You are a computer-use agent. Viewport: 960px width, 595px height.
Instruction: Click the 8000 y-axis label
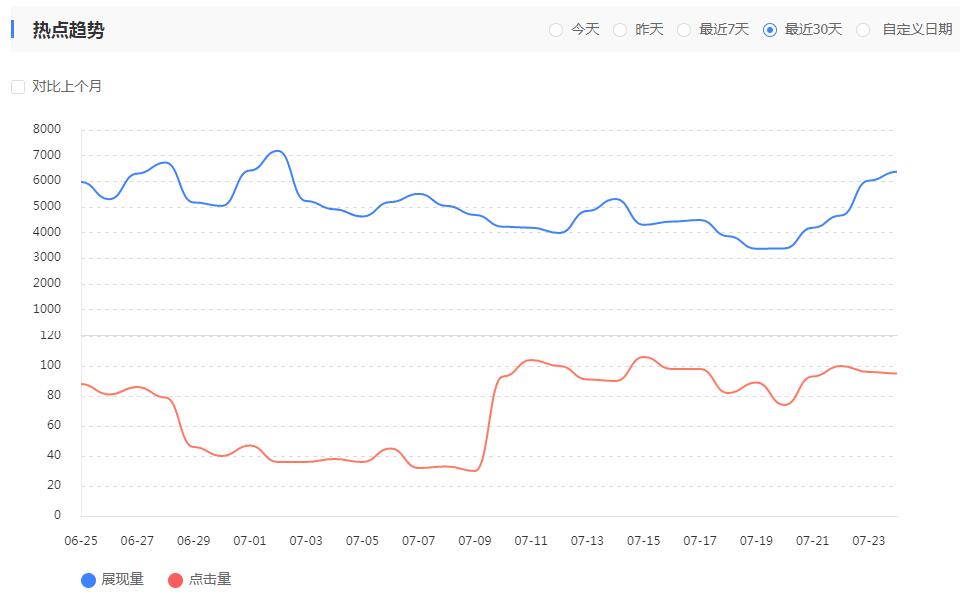point(47,129)
